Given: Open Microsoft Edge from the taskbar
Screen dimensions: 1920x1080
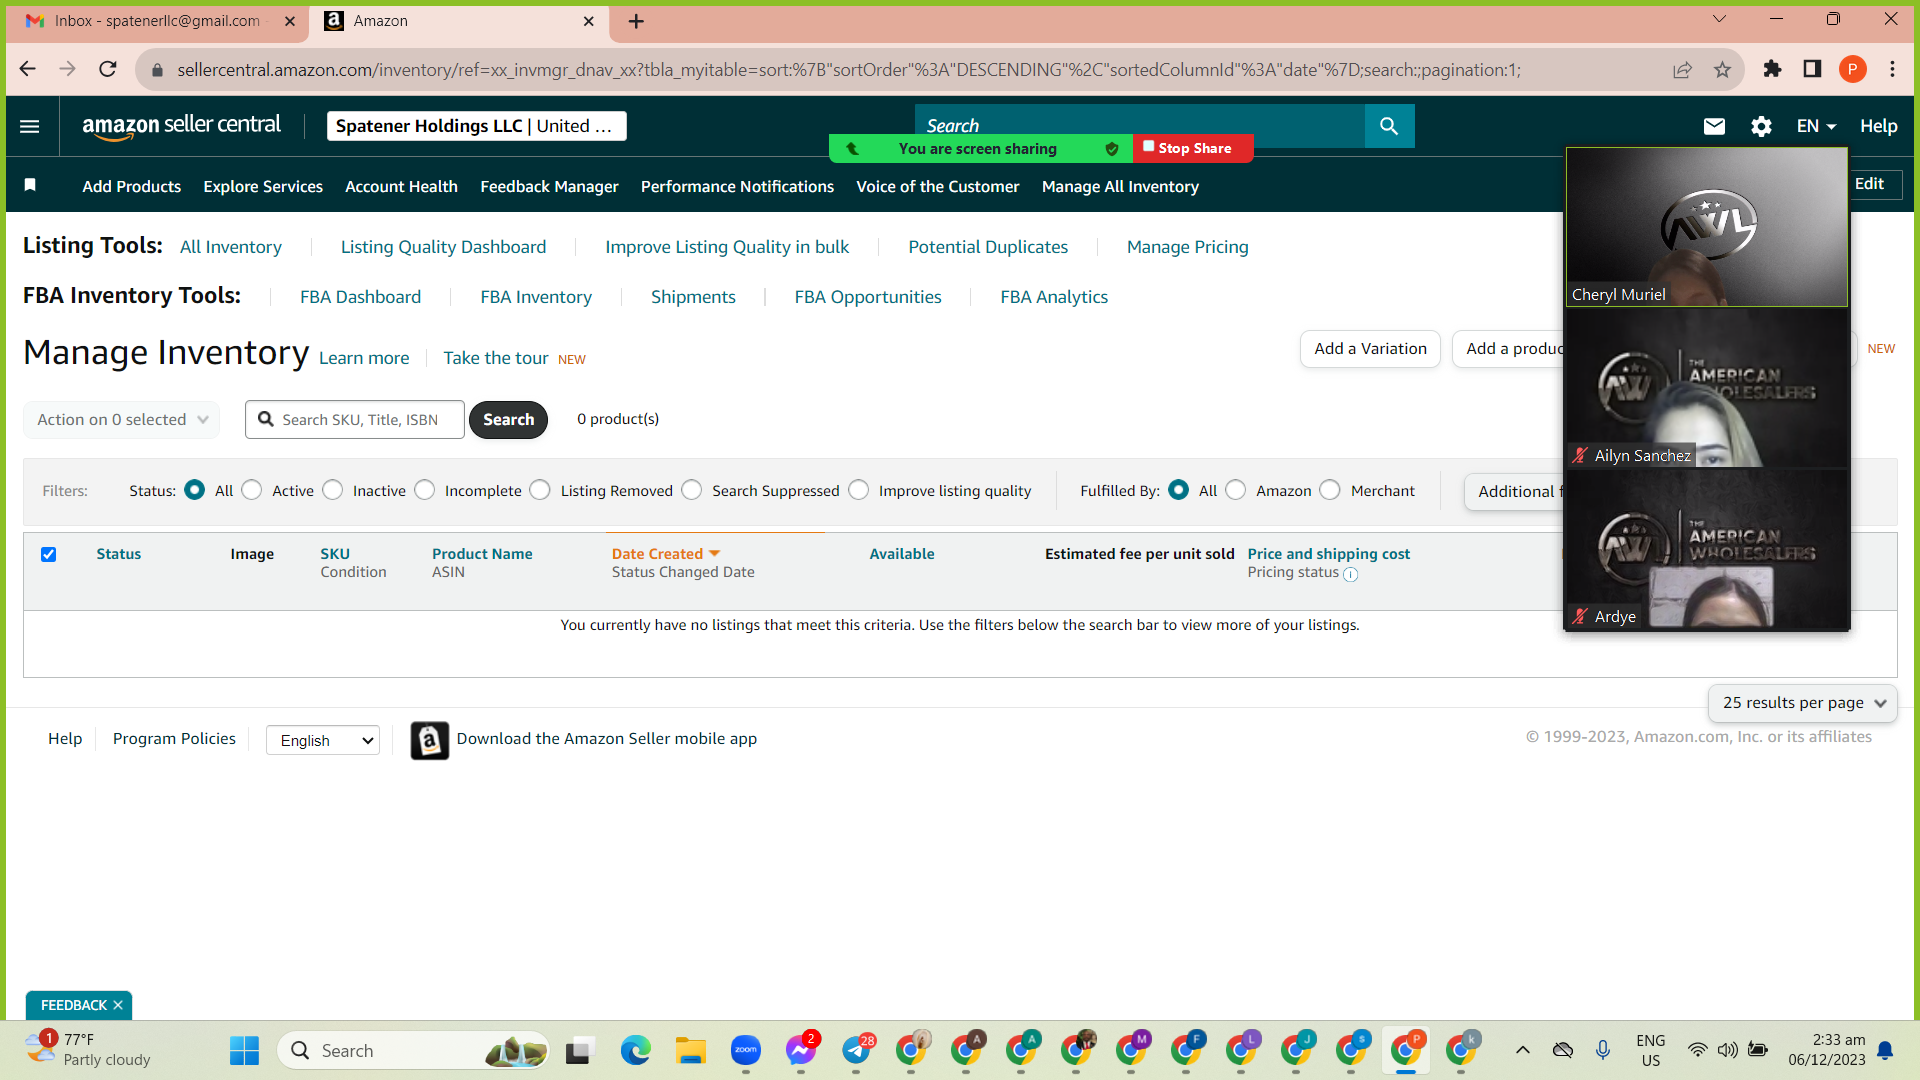Looking at the screenshot, I should [635, 1050].
